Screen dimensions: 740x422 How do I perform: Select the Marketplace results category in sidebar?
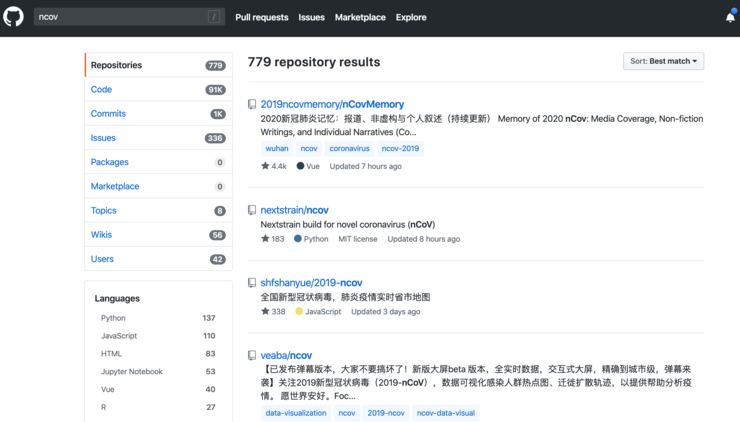click(159, 186)
